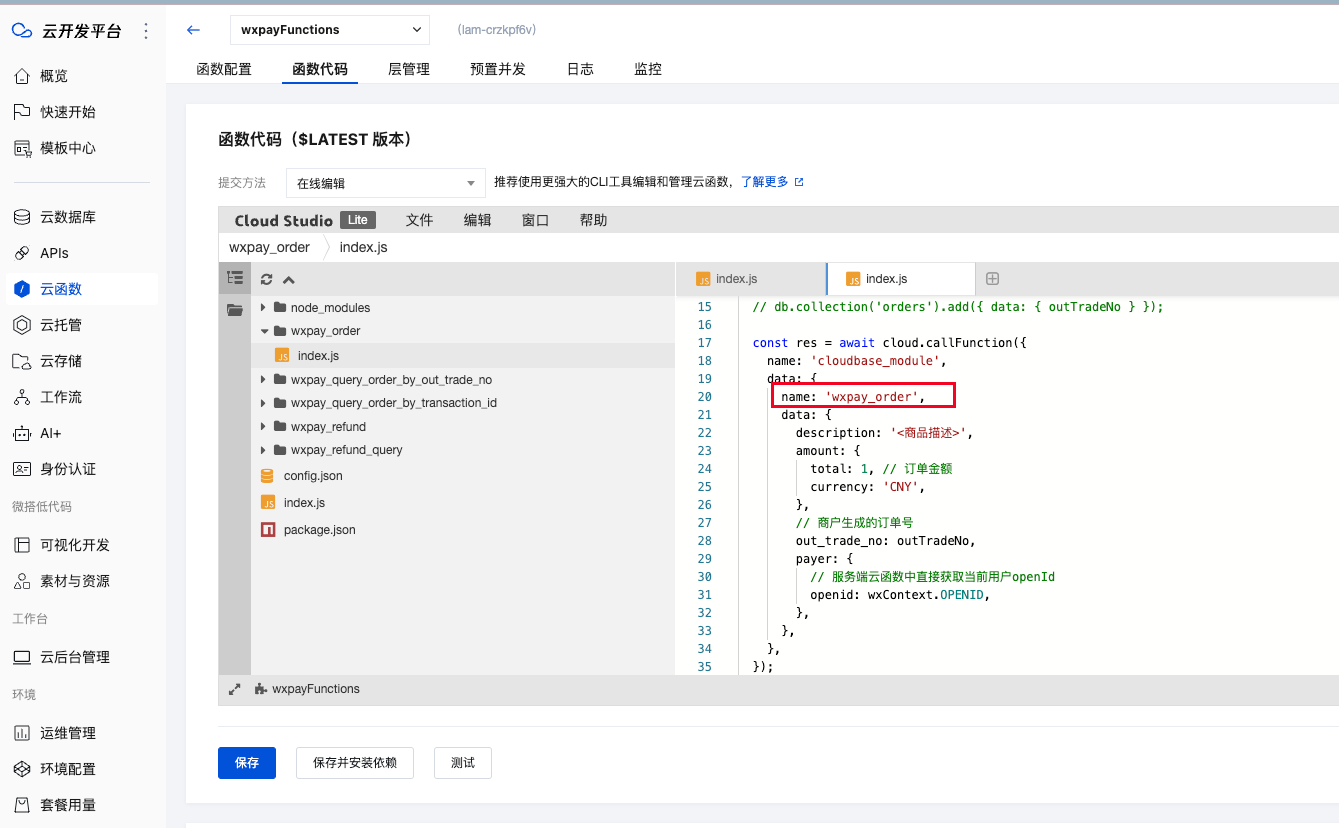Click the open folder icon in the editor sidebar
Screen dimensions: 1339x828
(x=235, y=309)
